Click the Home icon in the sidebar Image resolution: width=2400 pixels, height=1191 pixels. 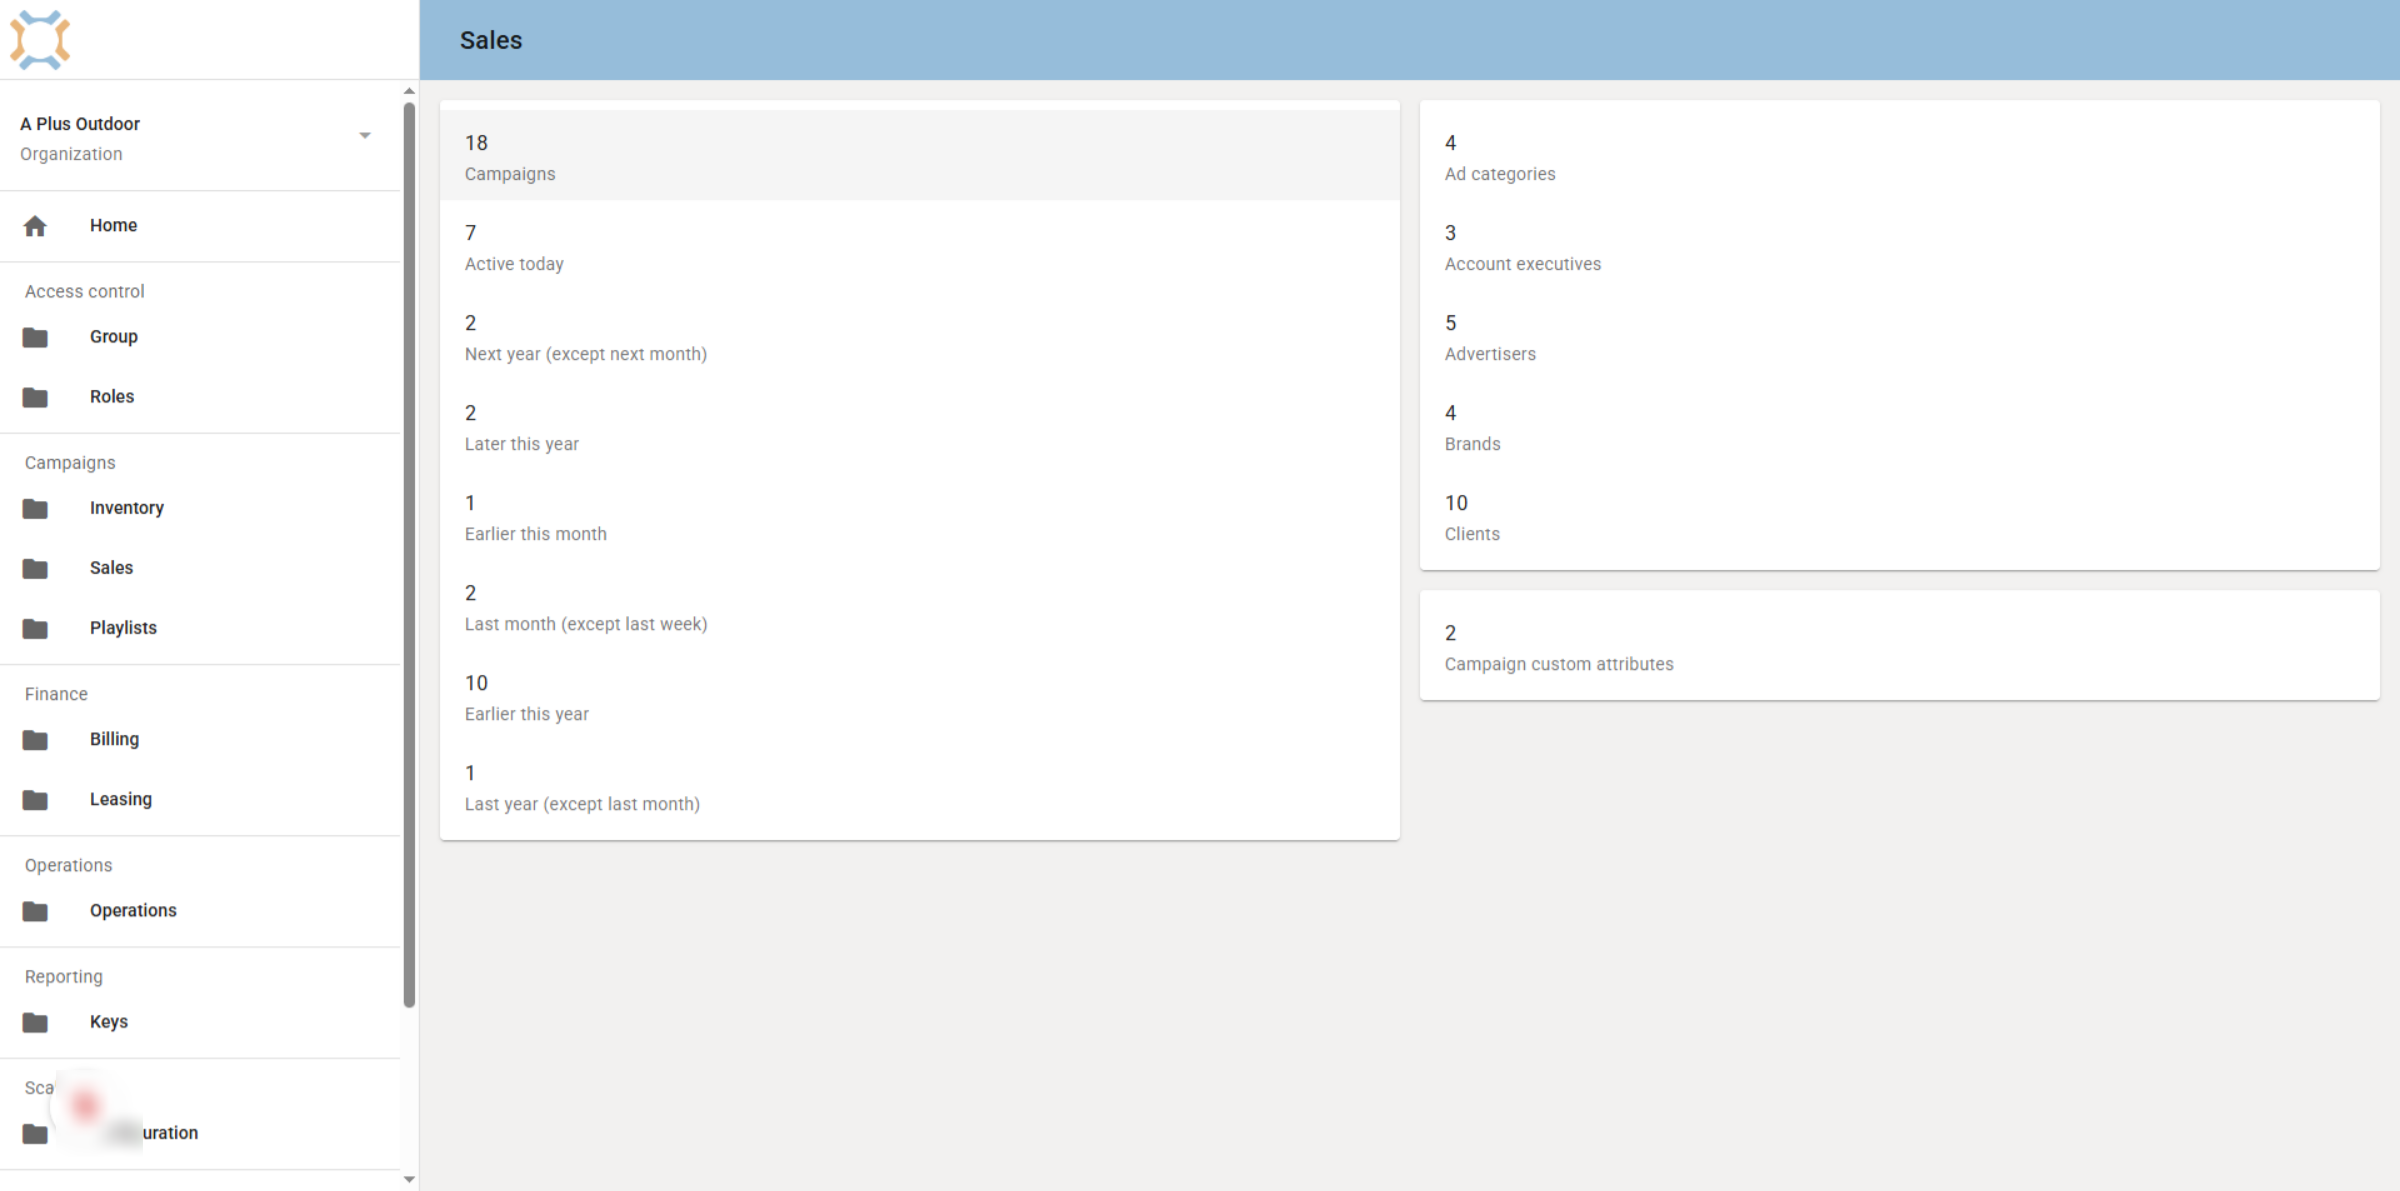click(35, 226)
